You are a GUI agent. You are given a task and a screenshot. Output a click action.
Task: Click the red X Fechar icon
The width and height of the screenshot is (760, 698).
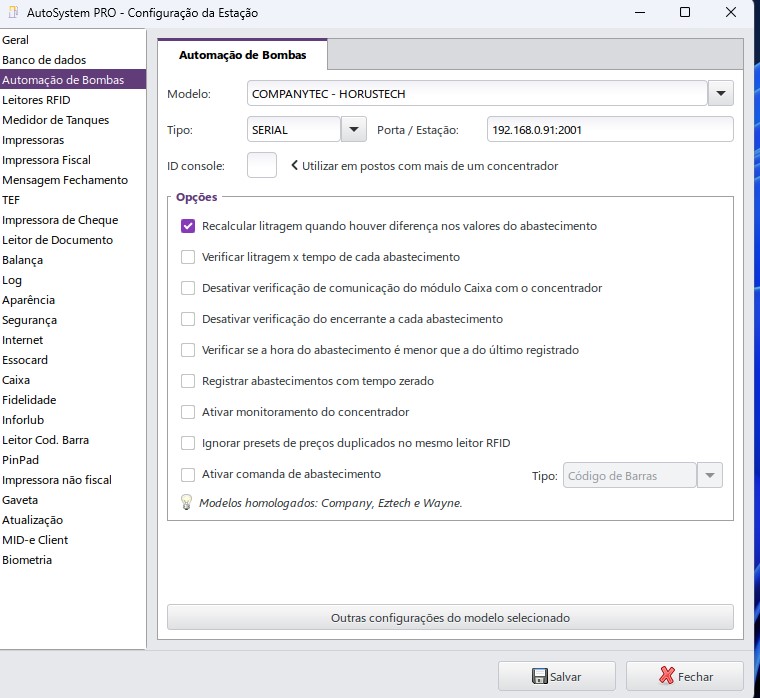(x=667, y=676)
